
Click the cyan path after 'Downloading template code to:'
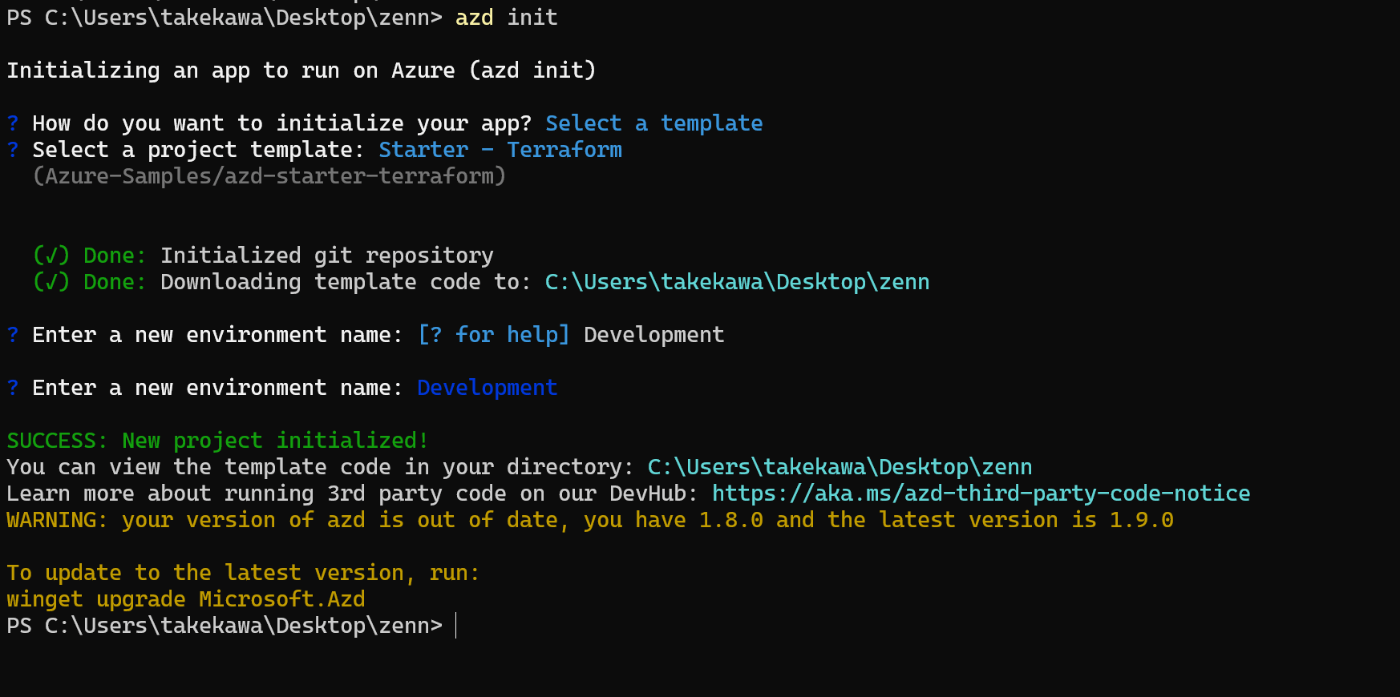(737, 282)
